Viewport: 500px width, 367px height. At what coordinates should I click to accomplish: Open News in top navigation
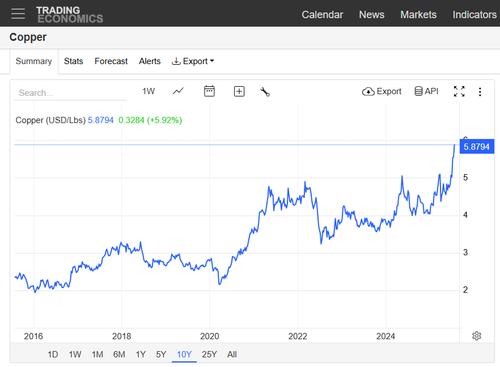click(372, 15)
